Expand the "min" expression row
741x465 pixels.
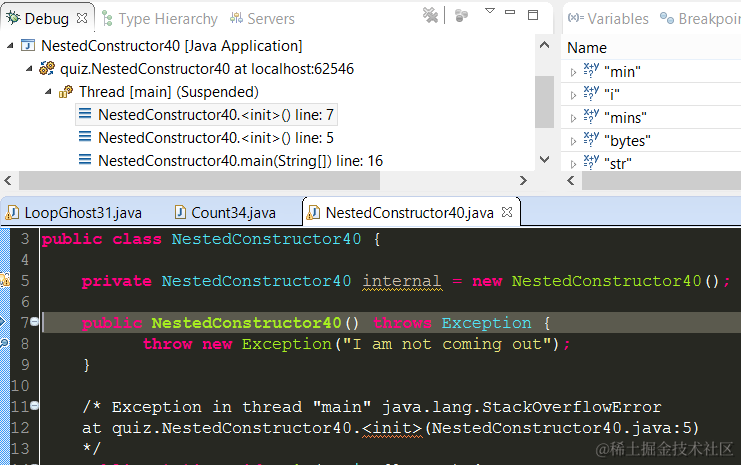pos(573,72)
